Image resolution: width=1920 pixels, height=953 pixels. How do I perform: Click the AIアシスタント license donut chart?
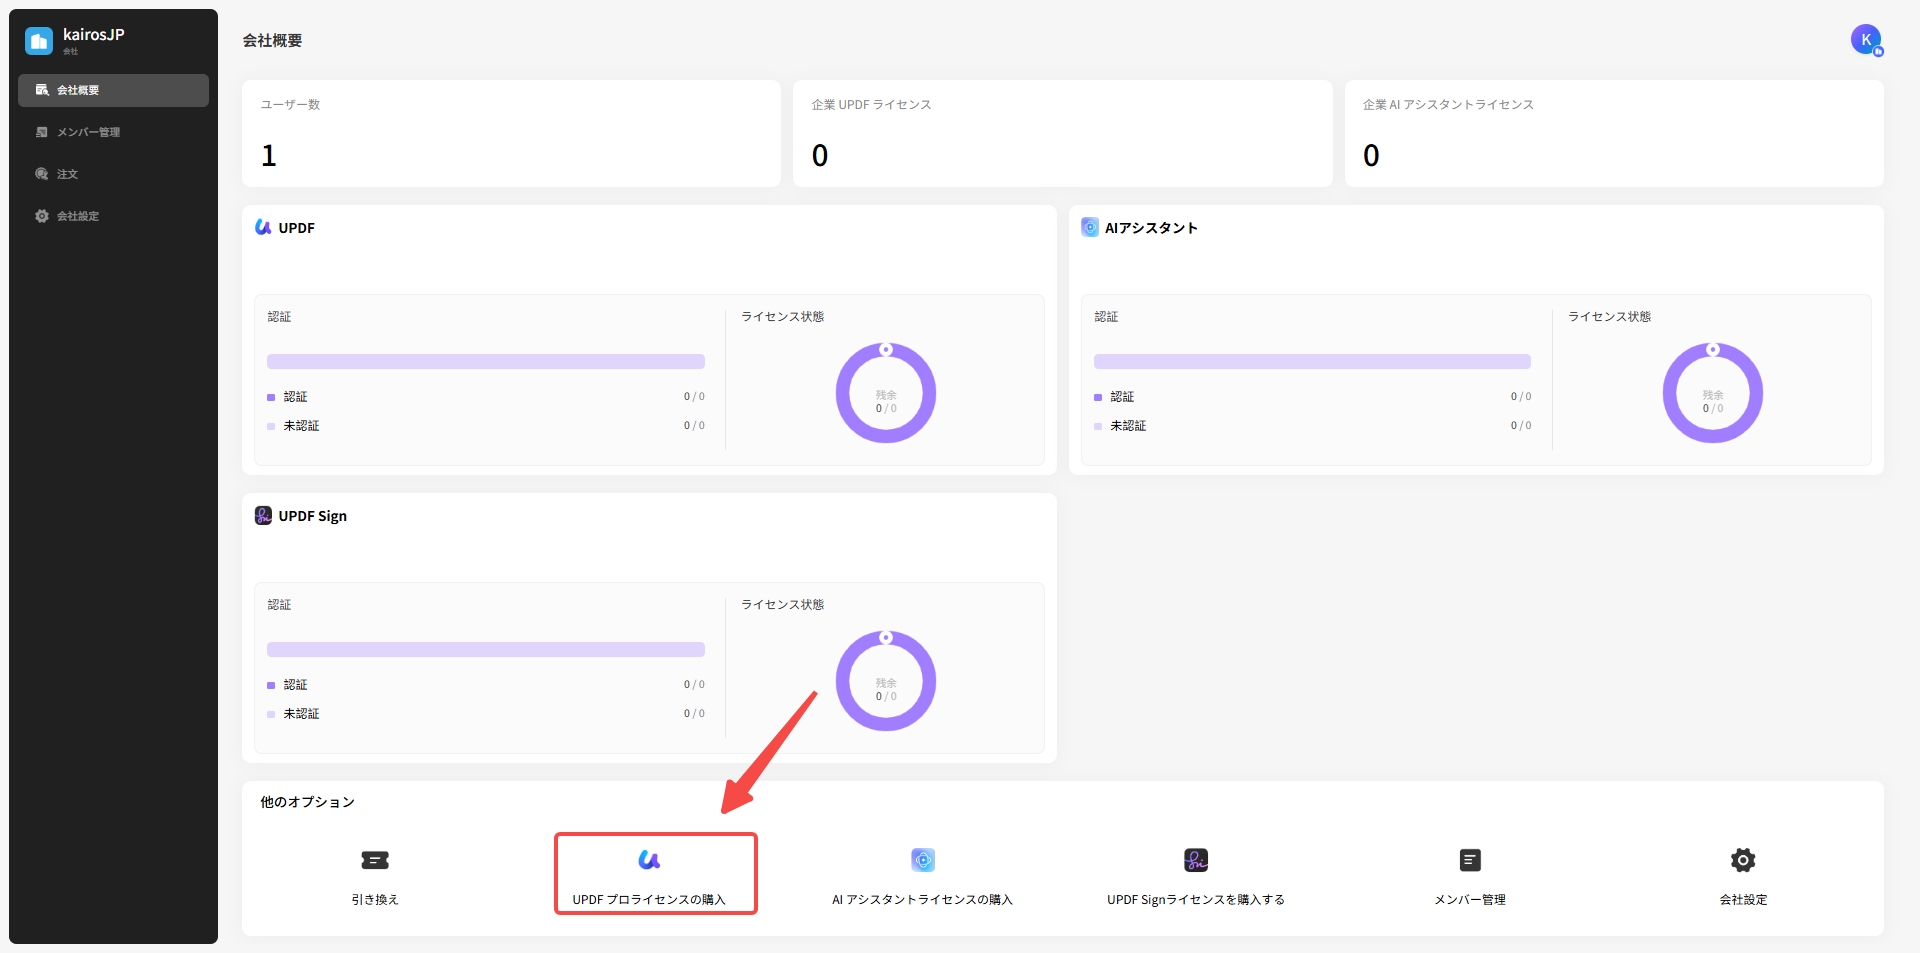click(1713, 393)
